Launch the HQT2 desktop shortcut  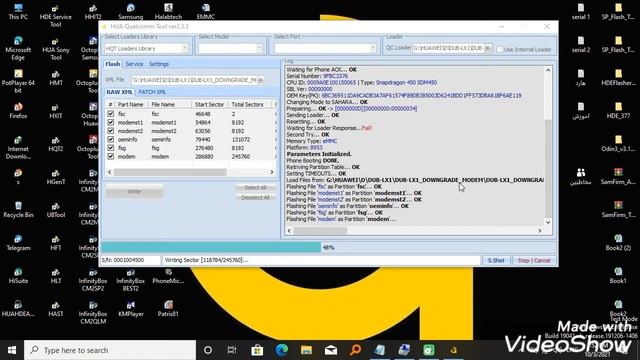click(x=56, y=144)
